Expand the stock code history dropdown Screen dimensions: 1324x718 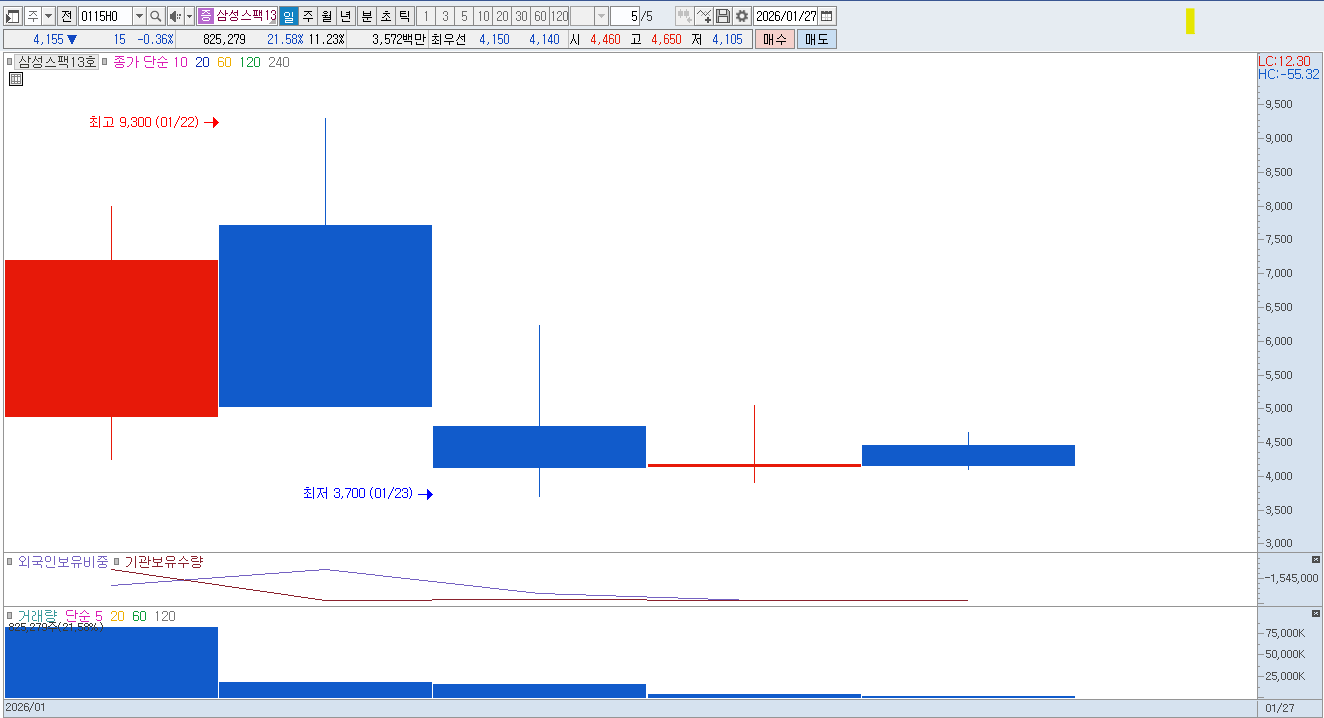tap(139, 16)
